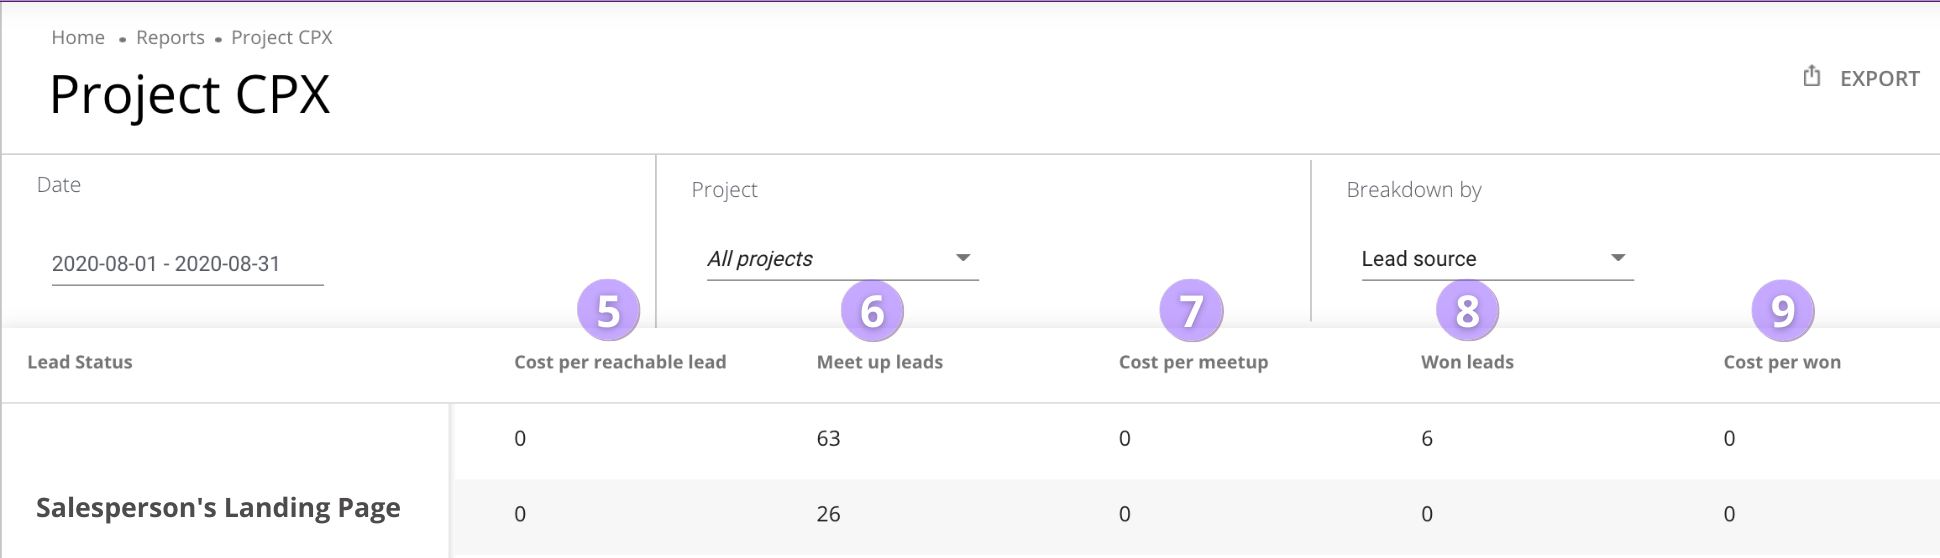This screenshot has height=558, width=1940.
Task: Click the Meet up leads column header
Action: pyautogui.click(x=879, y=363)
